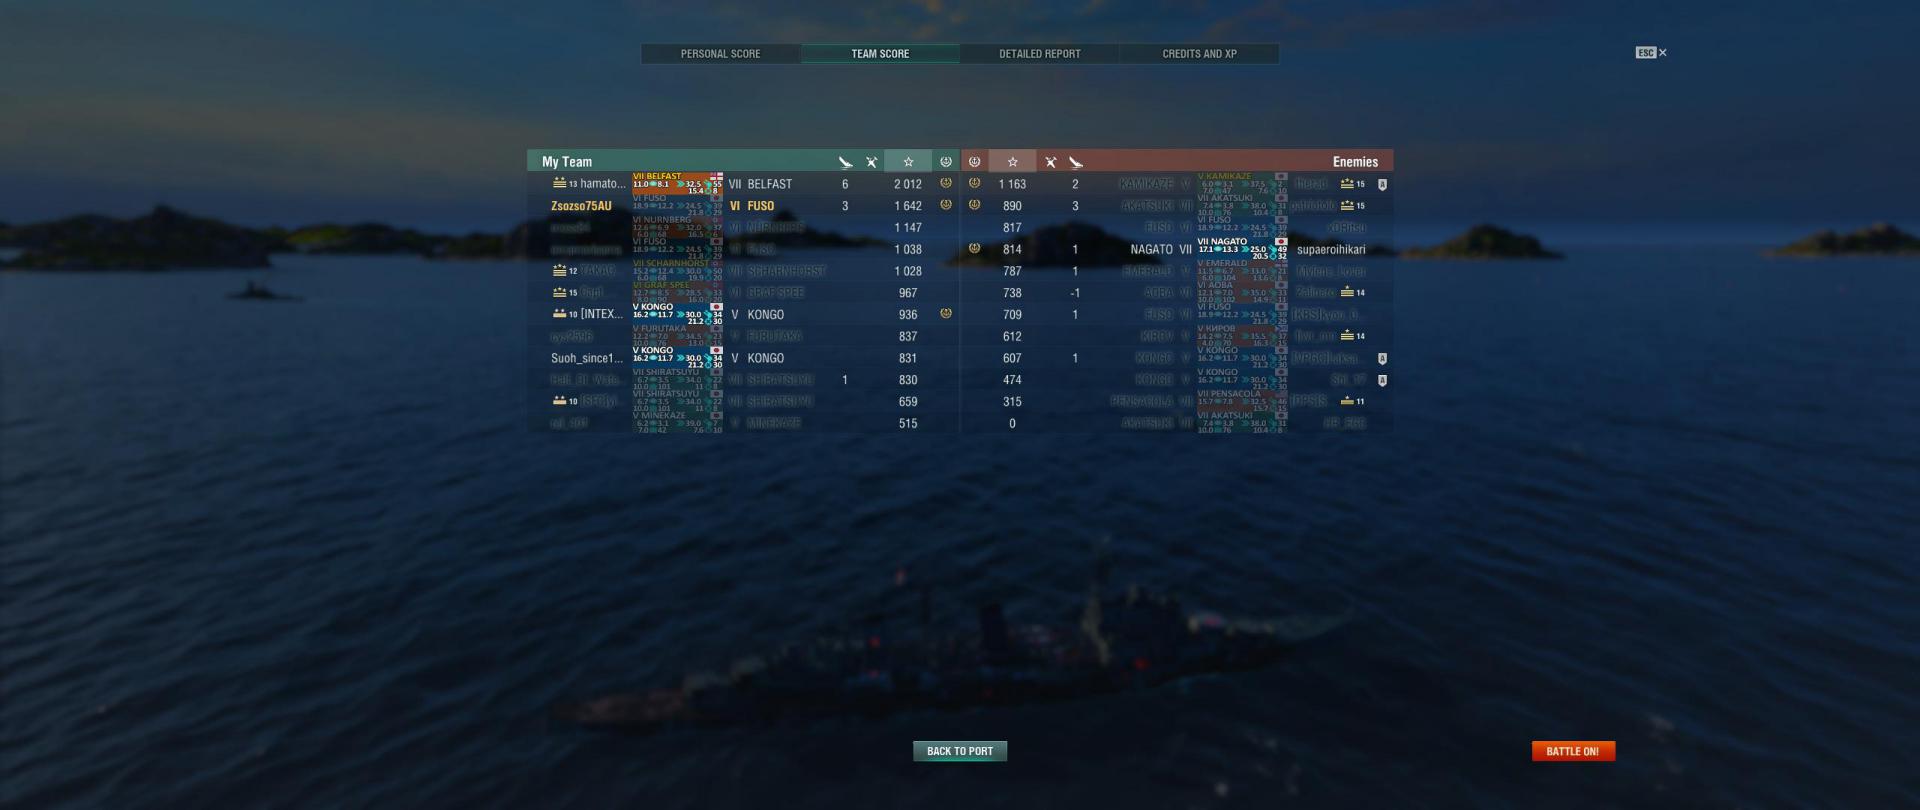Image resolution: width=1920 pixels, height=810 pixels.
Task: Close the results screen with ESC
Action: pos(1651,53)
